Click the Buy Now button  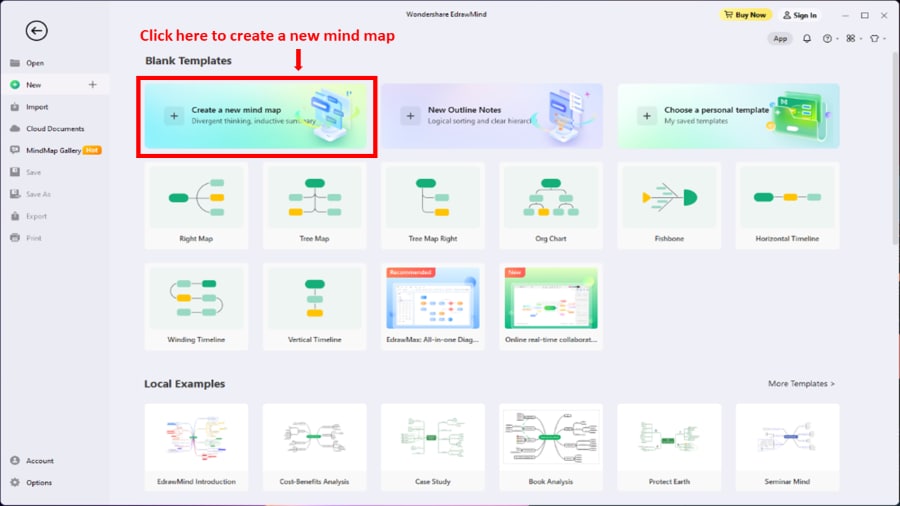click(x=745, y=15)
